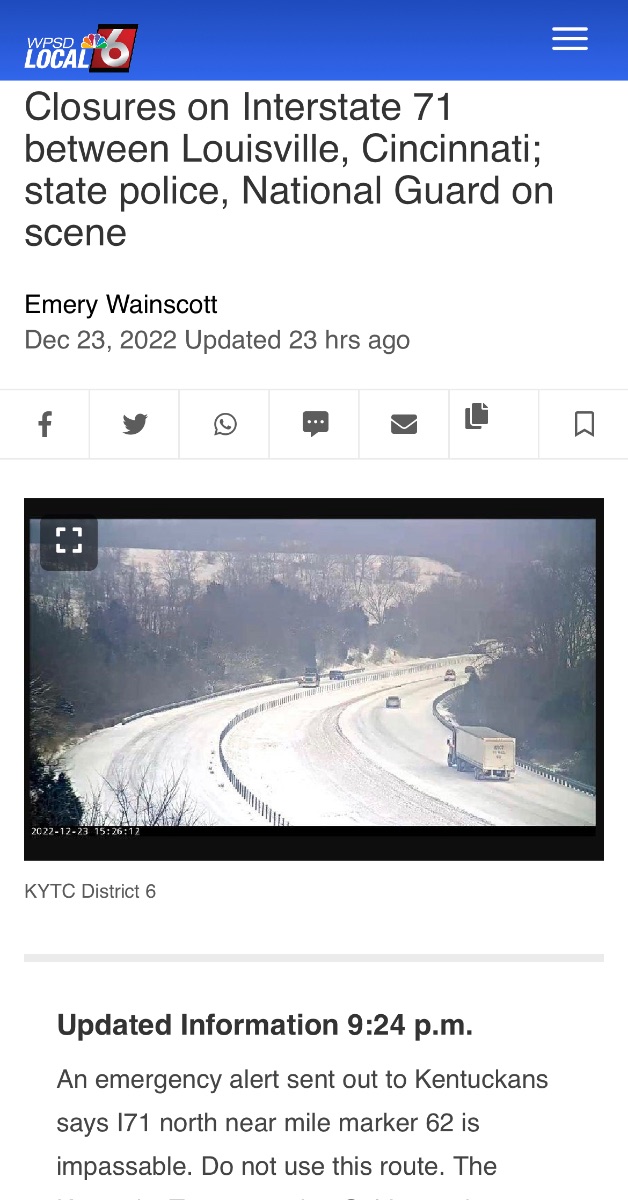Share article on Twitter
Screen dimensions: 628x1200
pyautogui.click(x=135, y=424)
